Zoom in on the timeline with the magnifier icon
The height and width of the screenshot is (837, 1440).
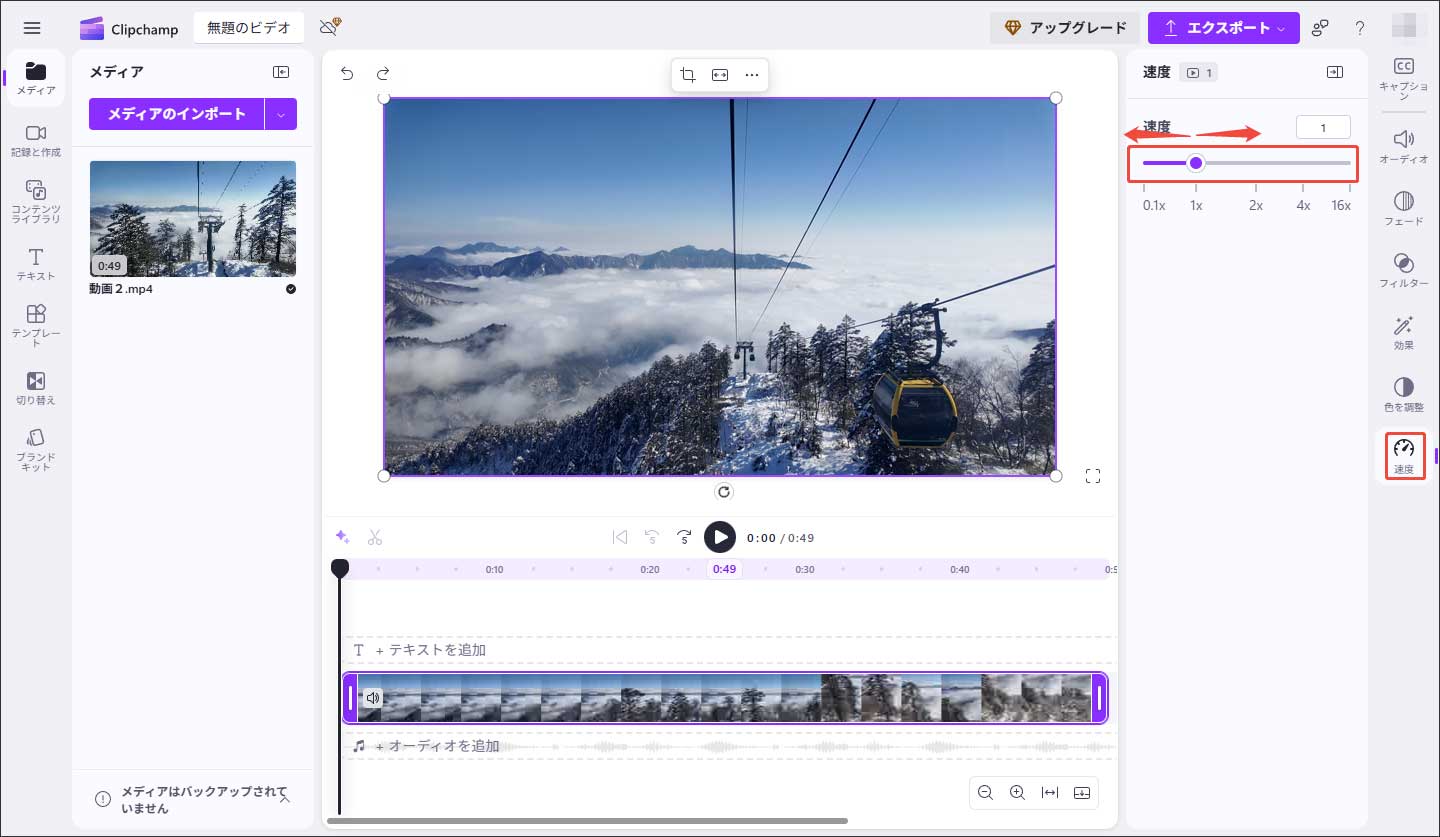(1017, 792)
